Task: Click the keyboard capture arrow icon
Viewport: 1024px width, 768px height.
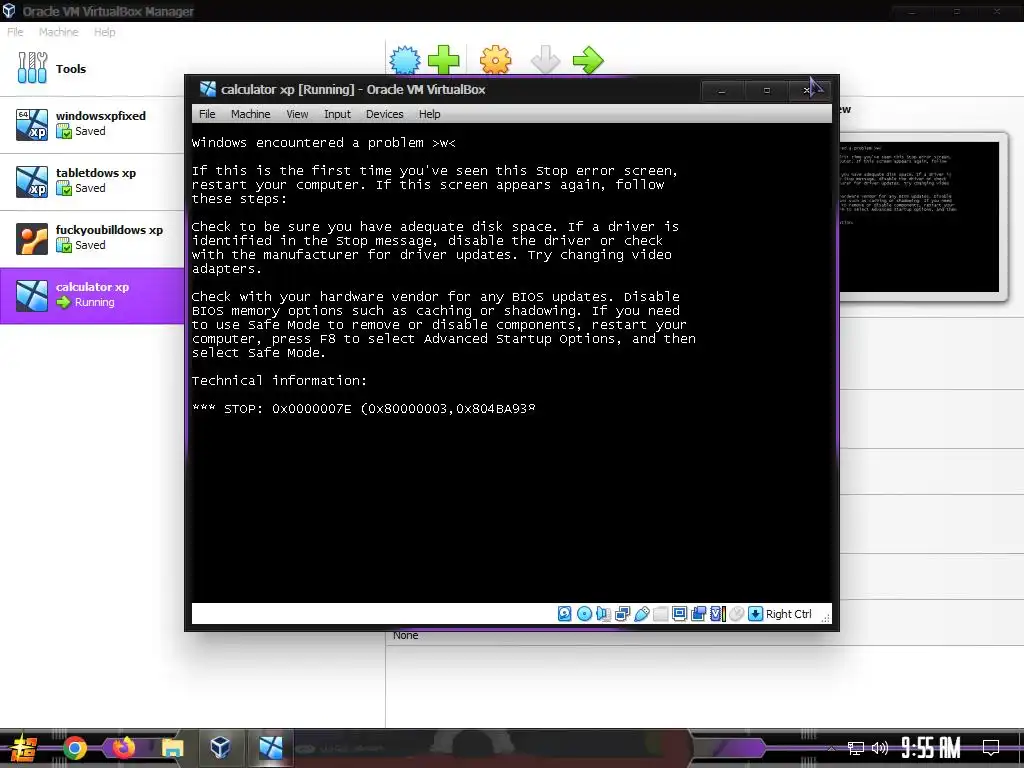Action: point(755,614)
